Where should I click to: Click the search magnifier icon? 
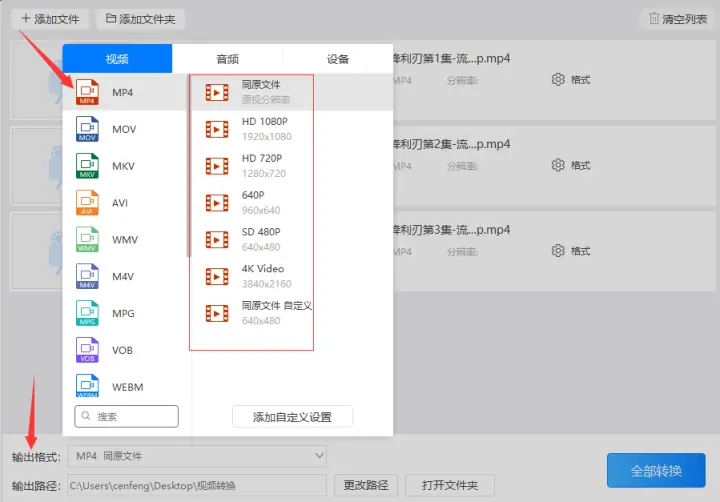pos(86,416)
